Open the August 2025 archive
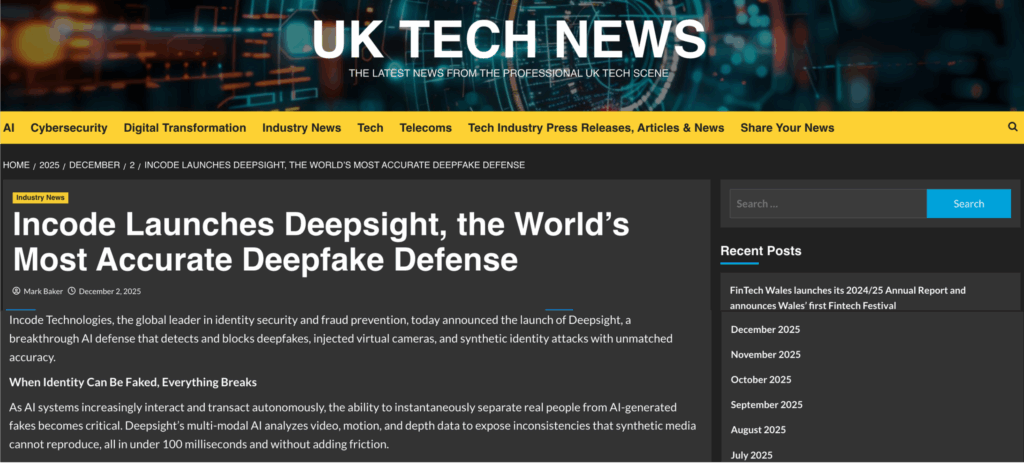This screenshot has width=1024, height=463. [x=758, y=430]
